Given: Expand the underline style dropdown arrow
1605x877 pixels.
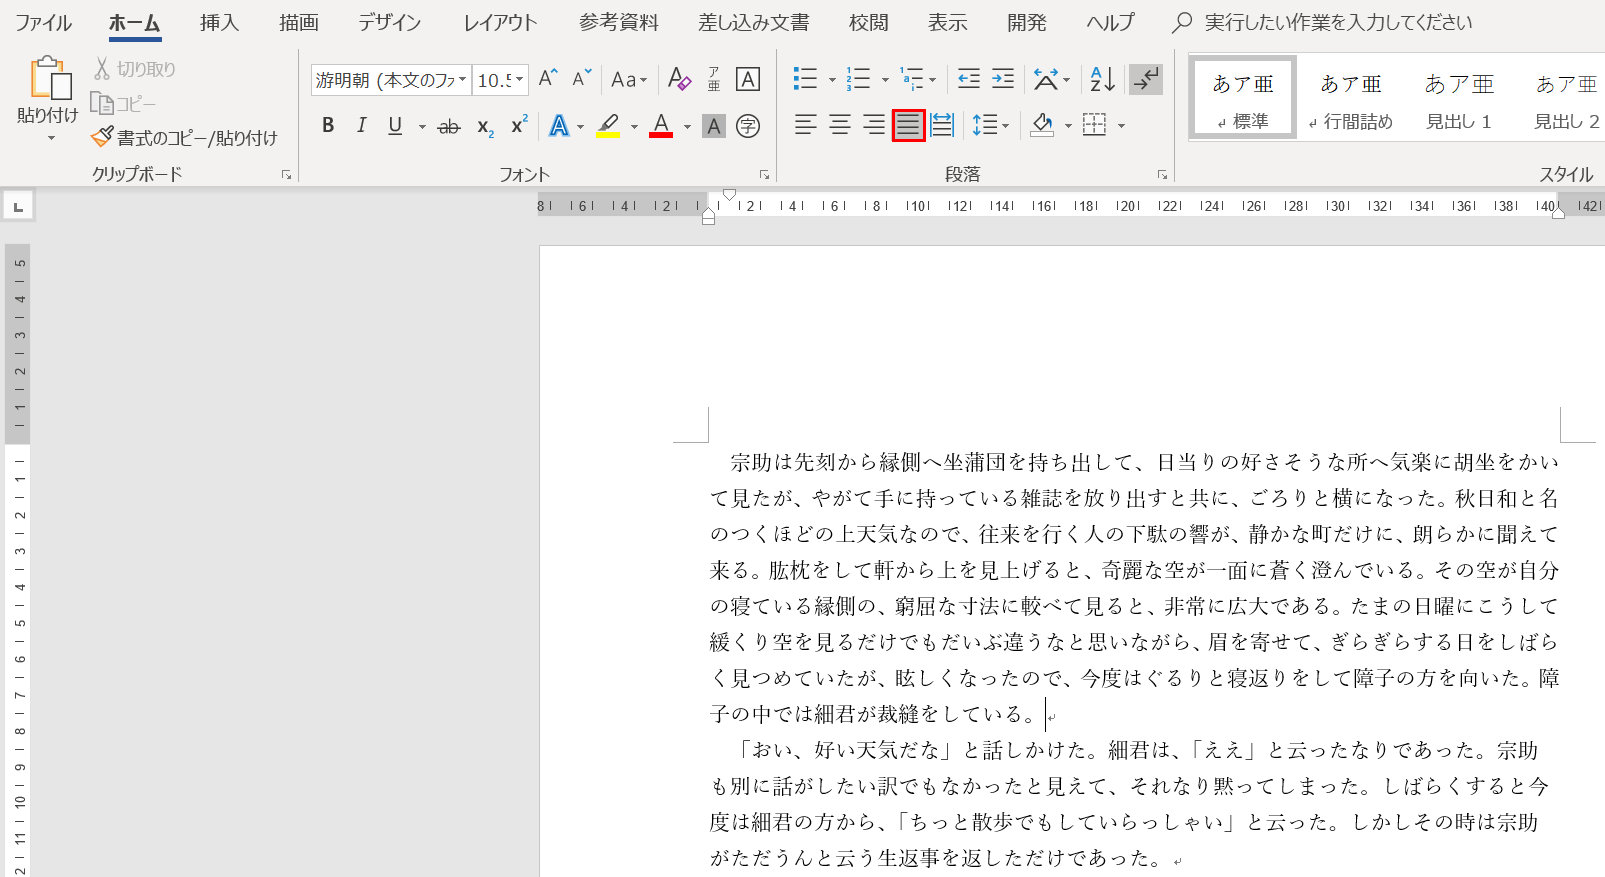Looking at the screenshot, I should point(422,127).
